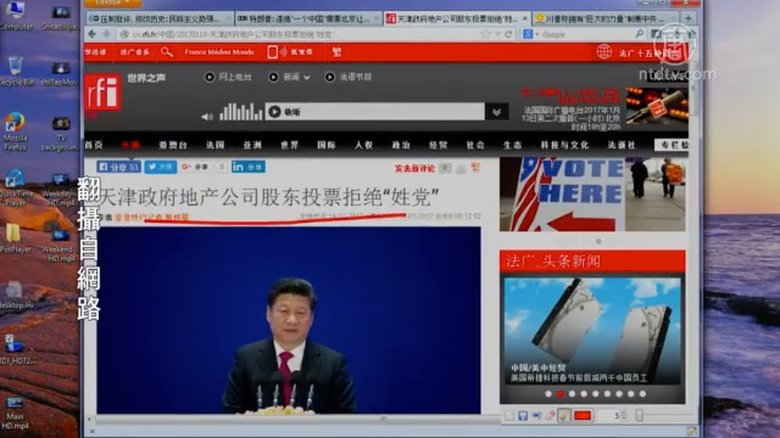
Task: Click the red color swatch in bottom toolbar
Action: (x=582, y=415)
